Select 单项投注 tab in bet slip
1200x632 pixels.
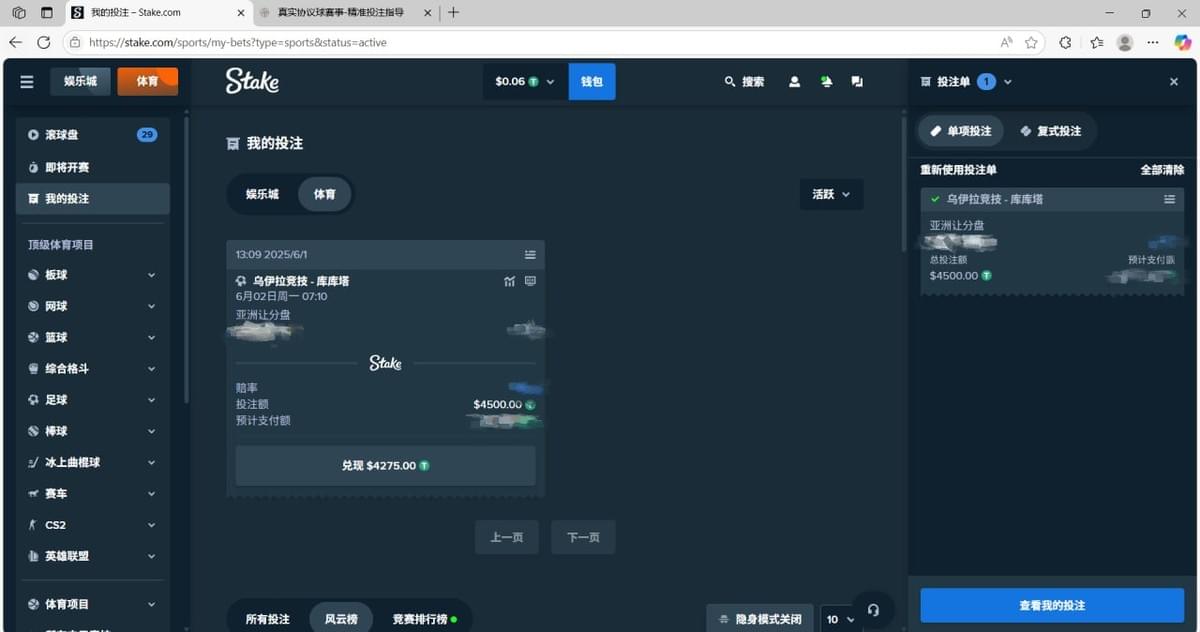pos(961,131)
